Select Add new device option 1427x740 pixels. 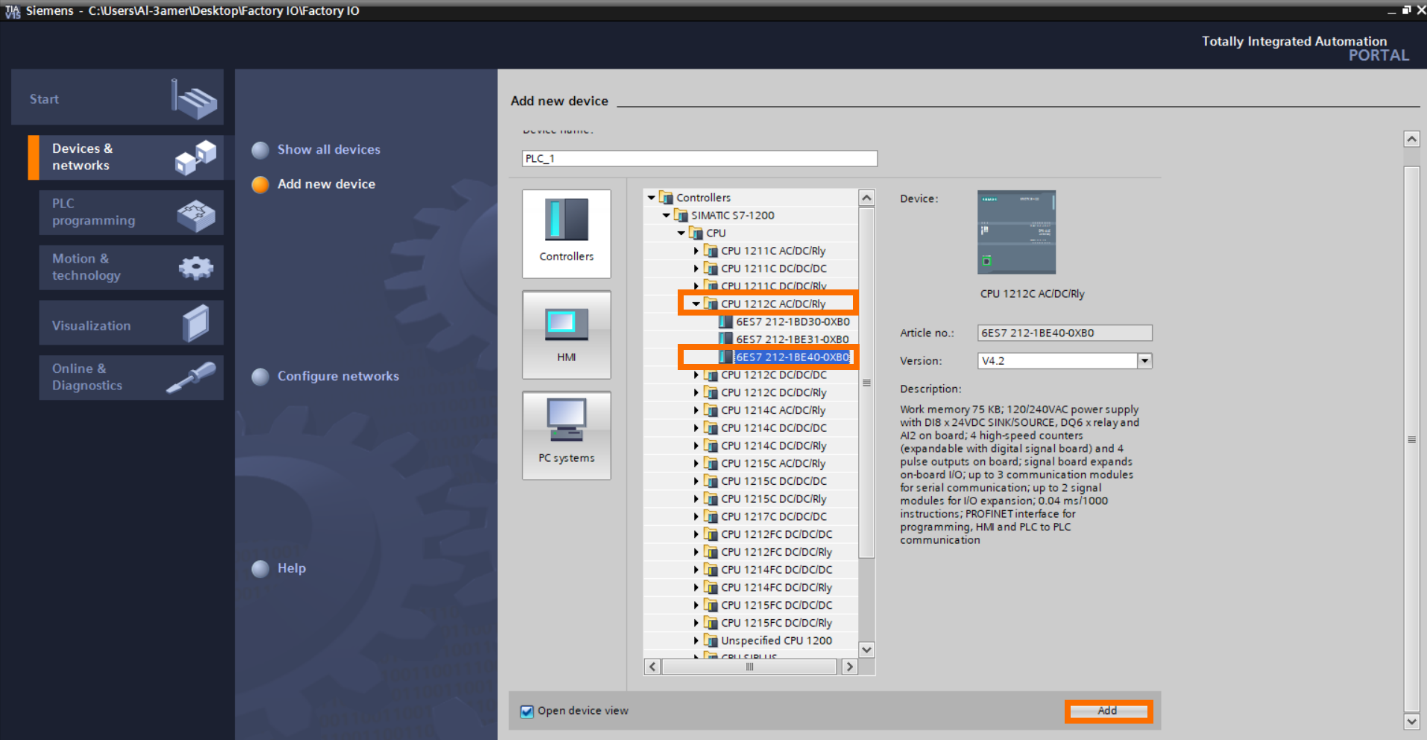326,184
